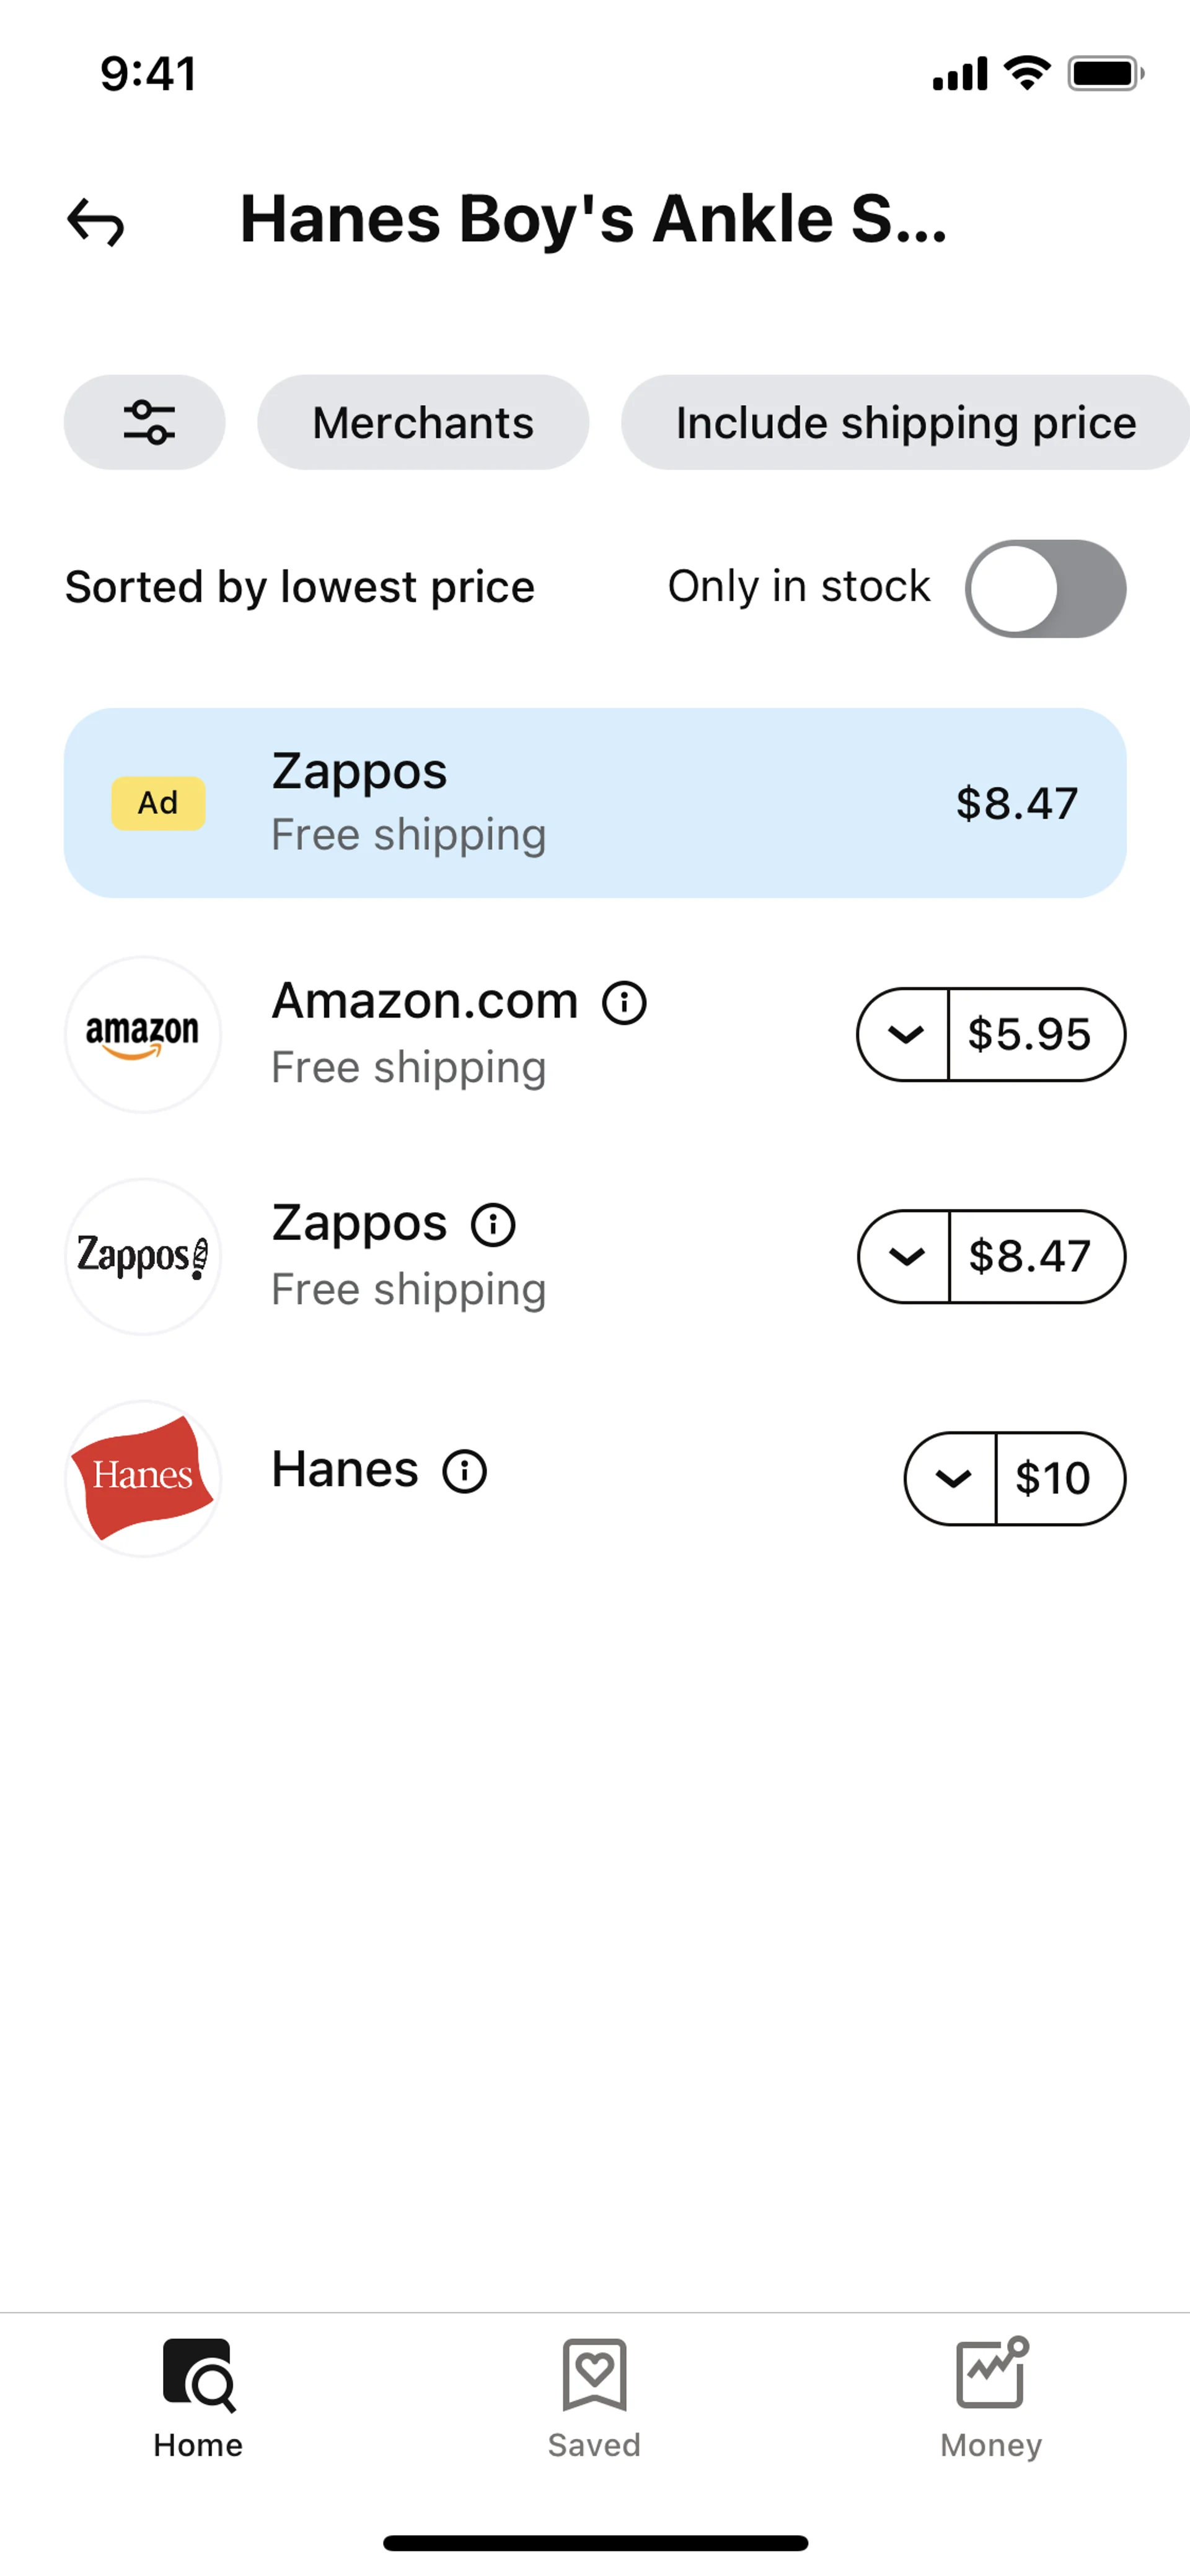Toggle the Include shipping price chip
This screenshot has width=1190, height=2576.
click(x=905, y=422)
